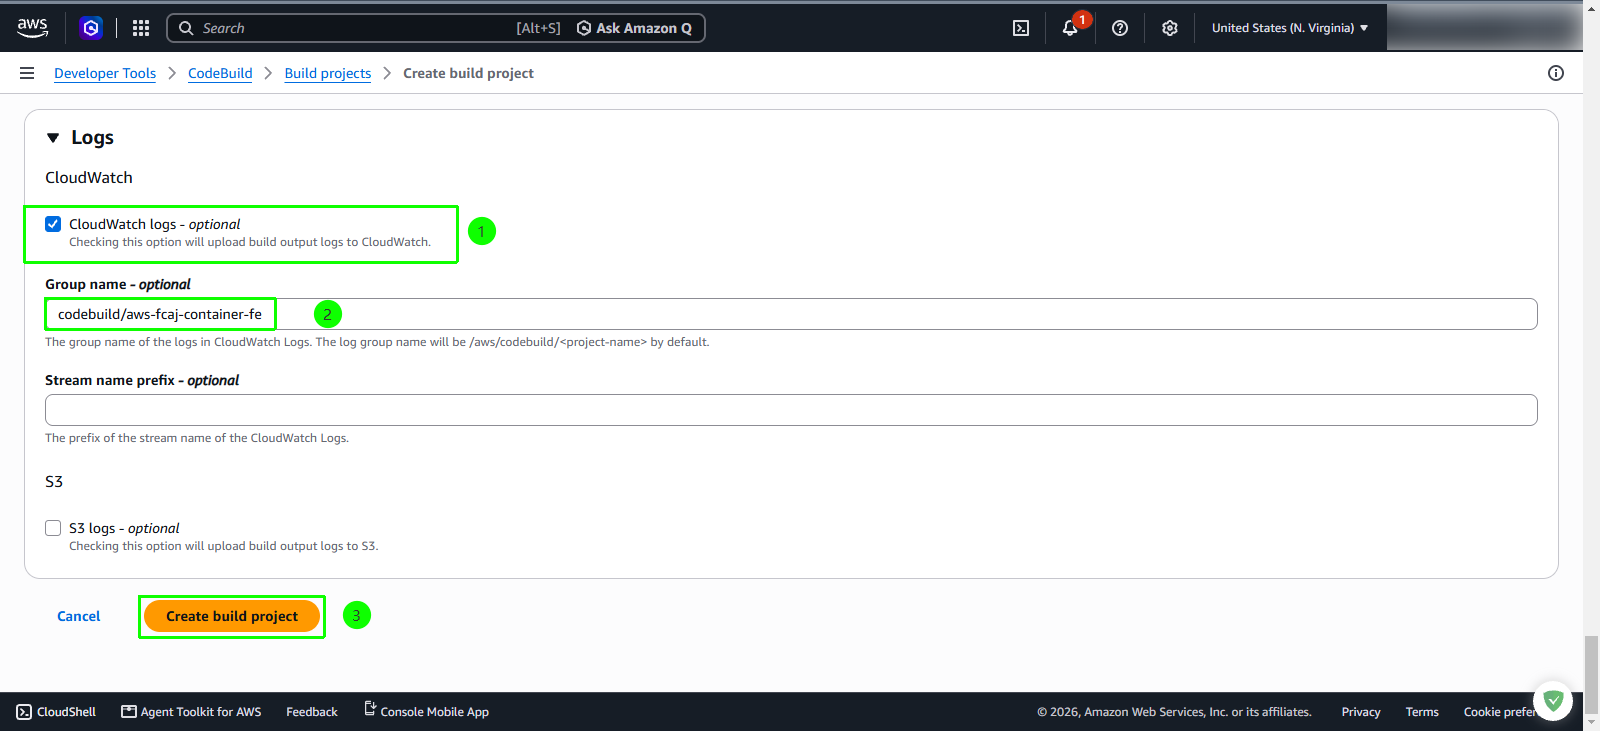Screen dimensions: 1600x731
Task: Click the Cancel button
Action: [79, 616]
